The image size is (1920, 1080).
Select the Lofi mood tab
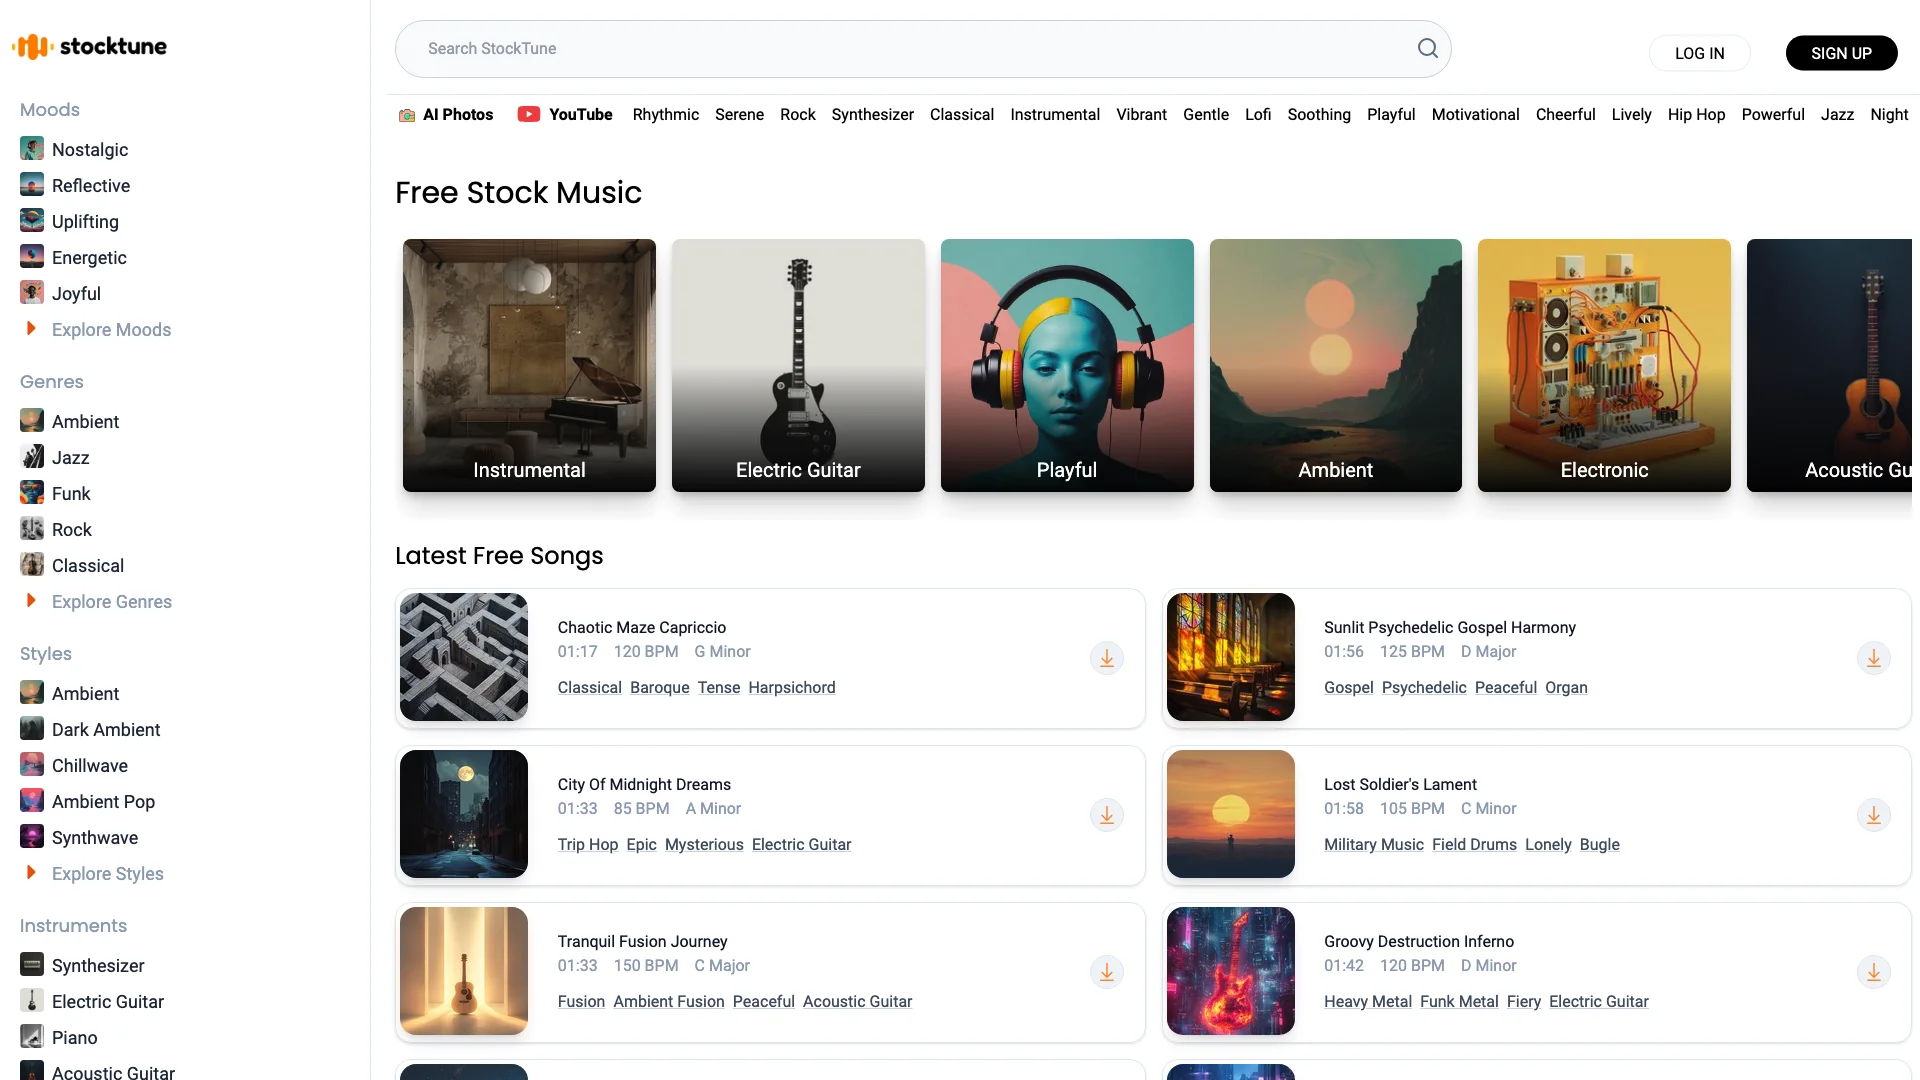click(x=1257, y=115)
